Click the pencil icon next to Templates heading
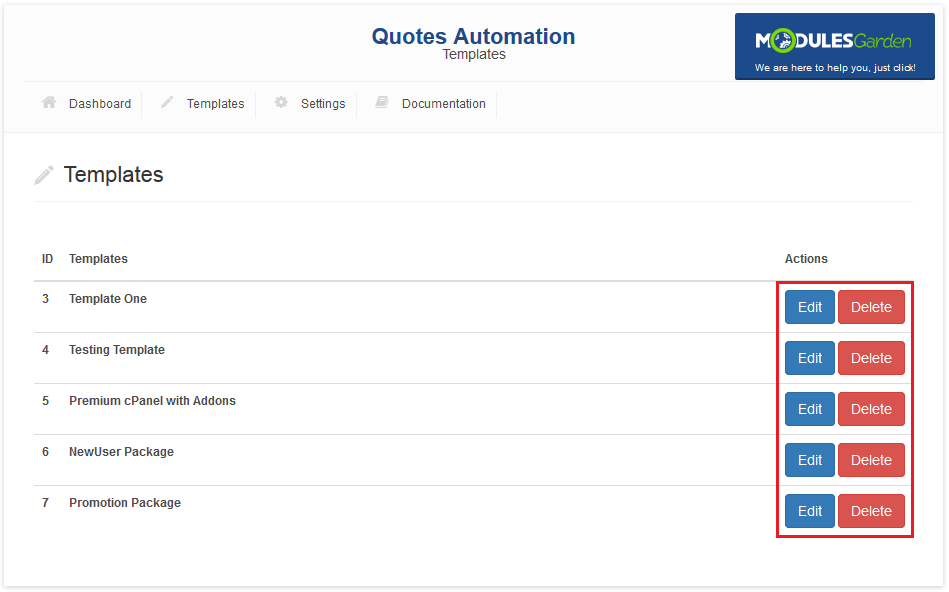 [44, 175]
